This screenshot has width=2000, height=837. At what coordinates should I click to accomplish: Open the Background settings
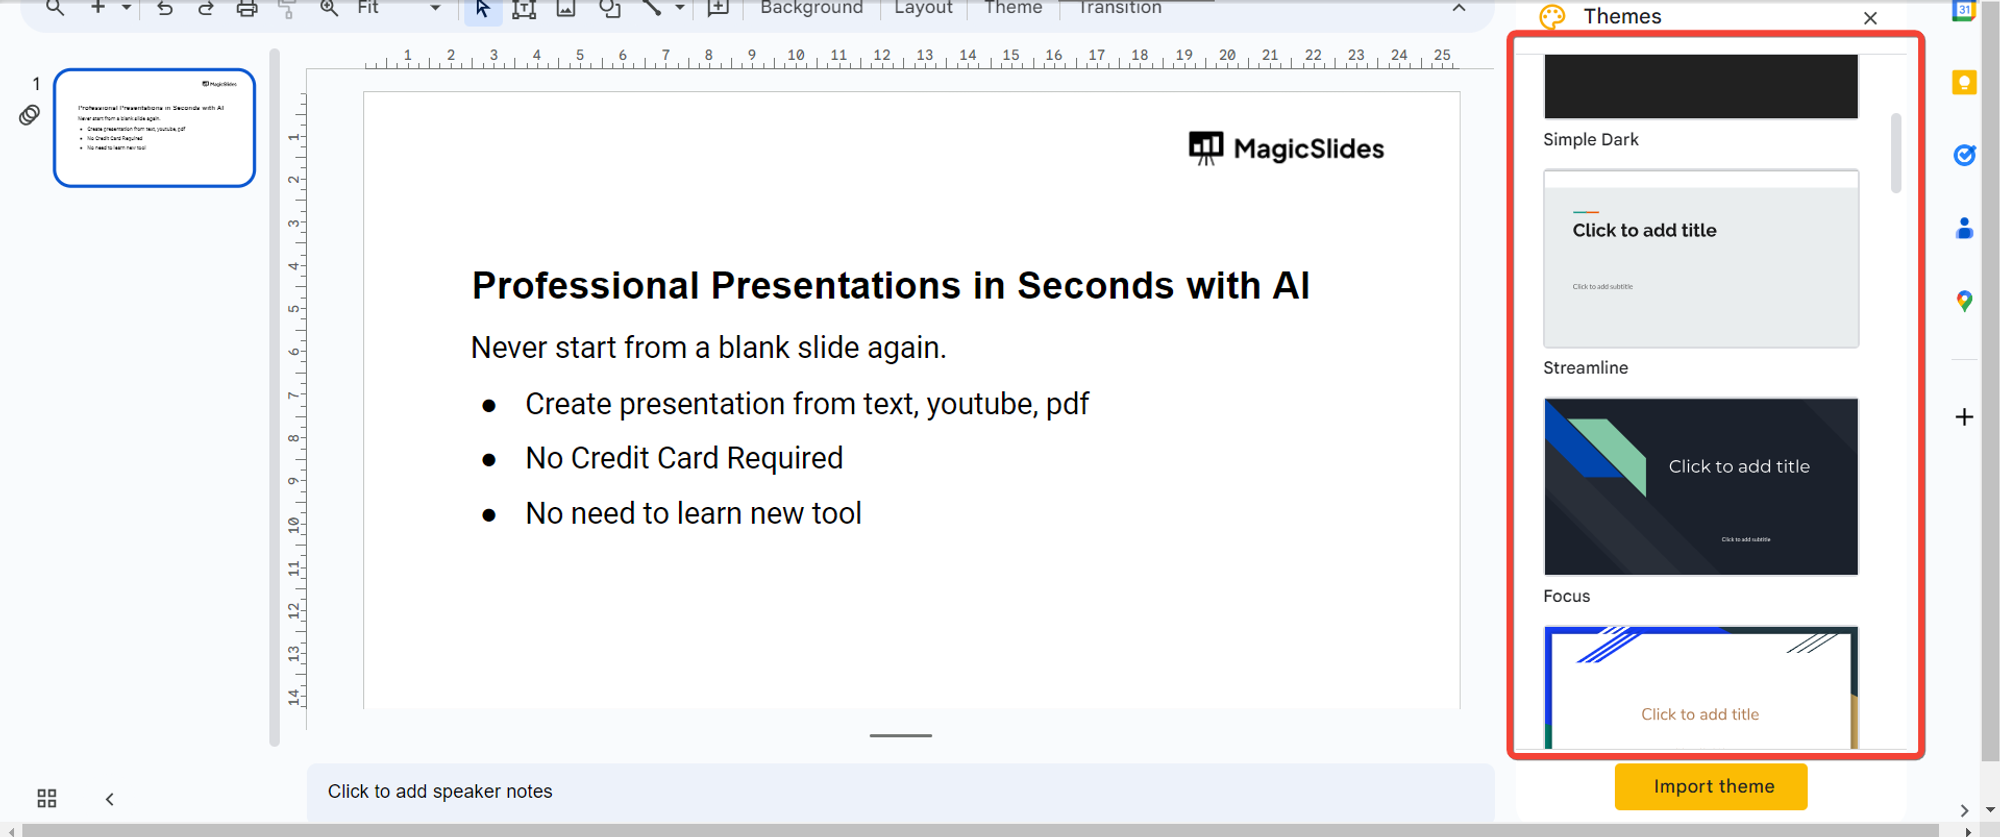pyautogui.click(x=811, y=8)
